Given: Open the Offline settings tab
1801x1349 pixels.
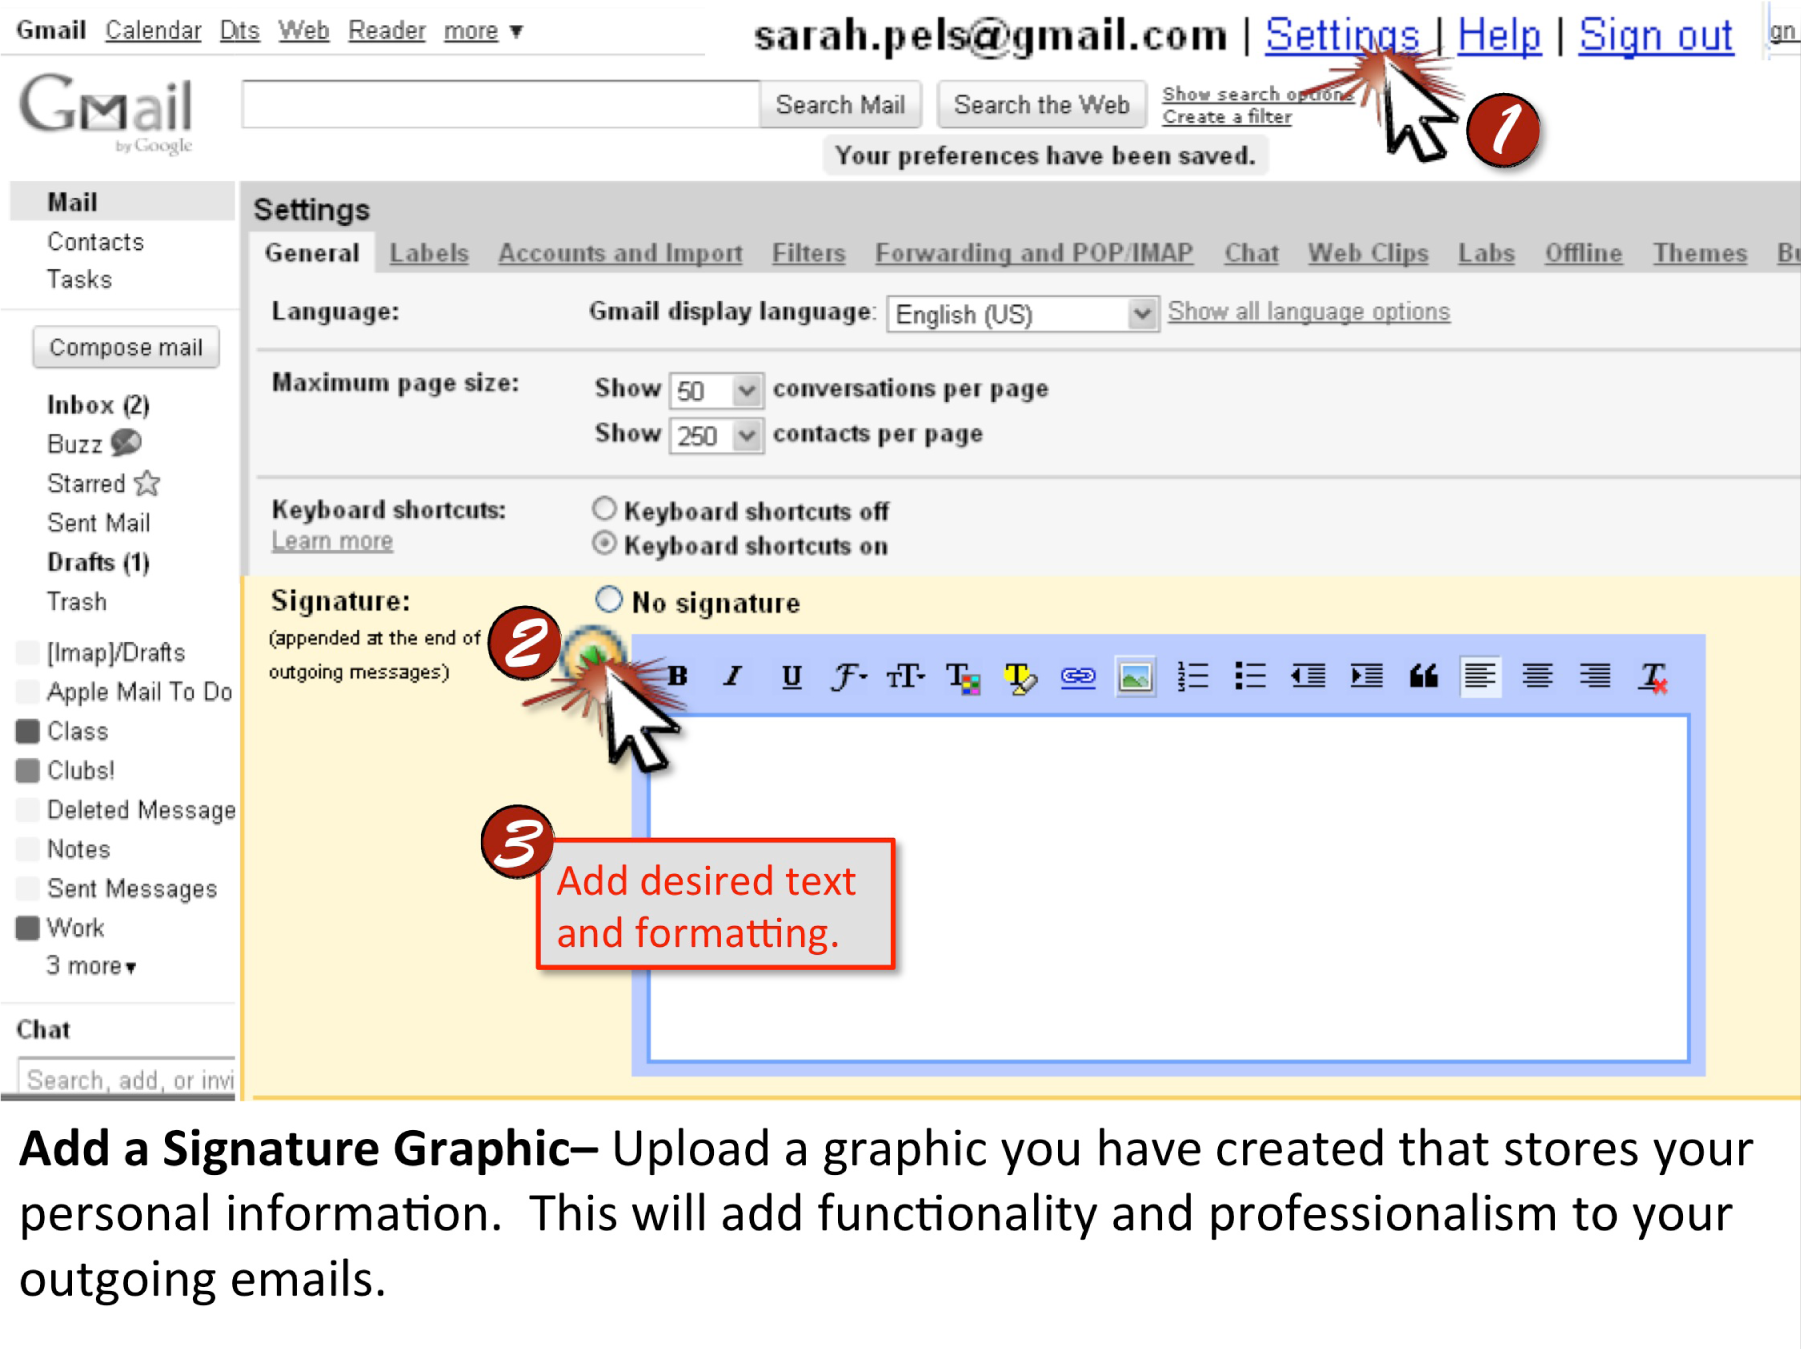Looking at the screenshot, I should click(1583, 253).
